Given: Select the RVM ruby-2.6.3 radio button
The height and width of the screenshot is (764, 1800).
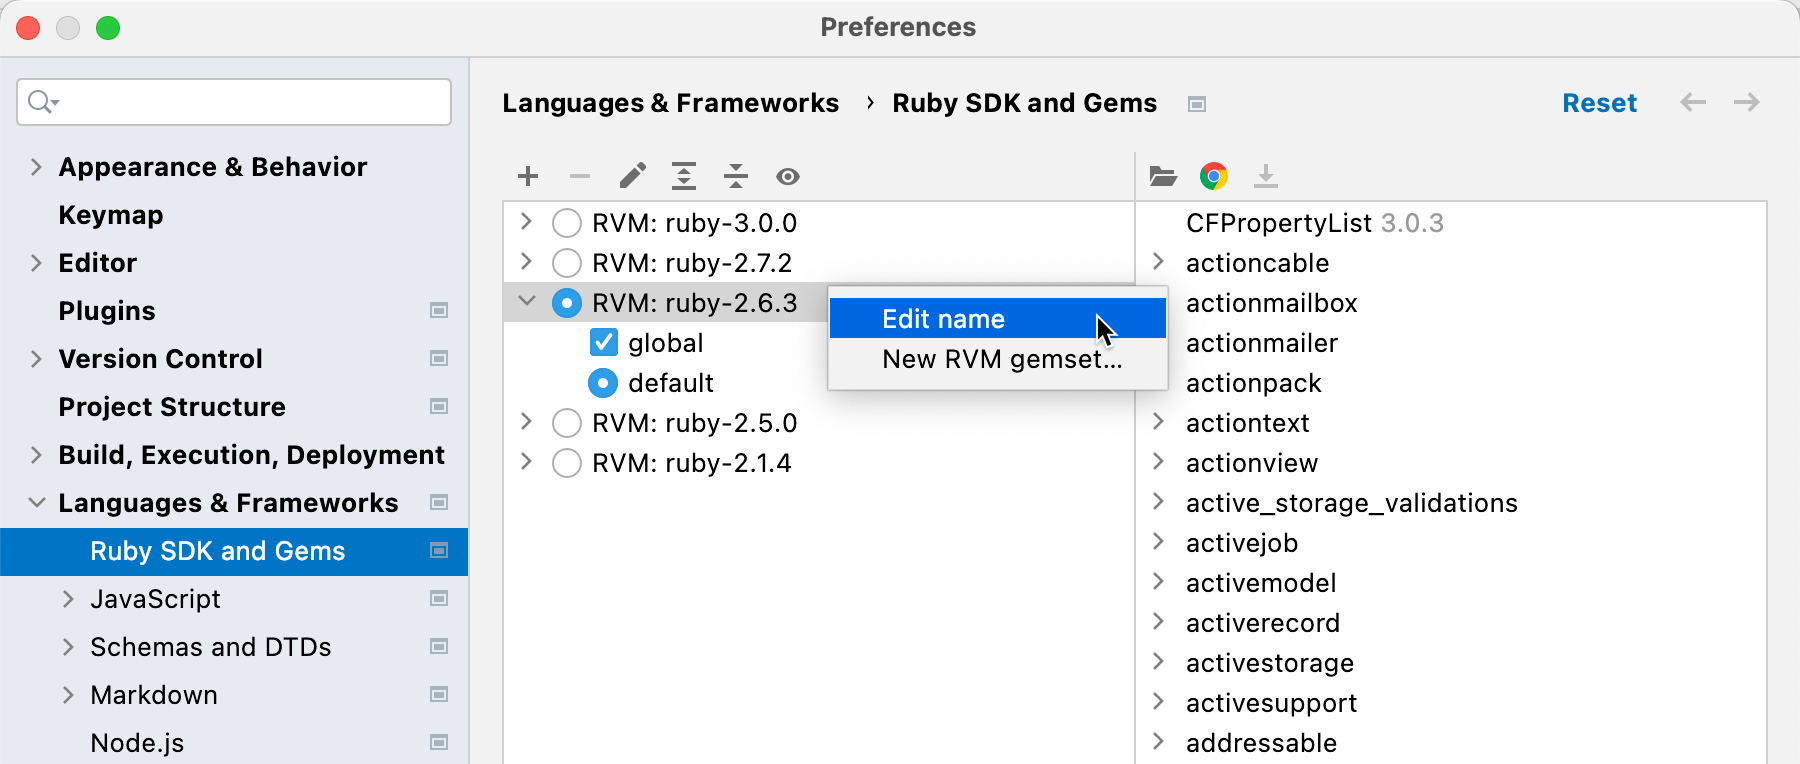Looking at the screenshot, I should pos(567,303).
